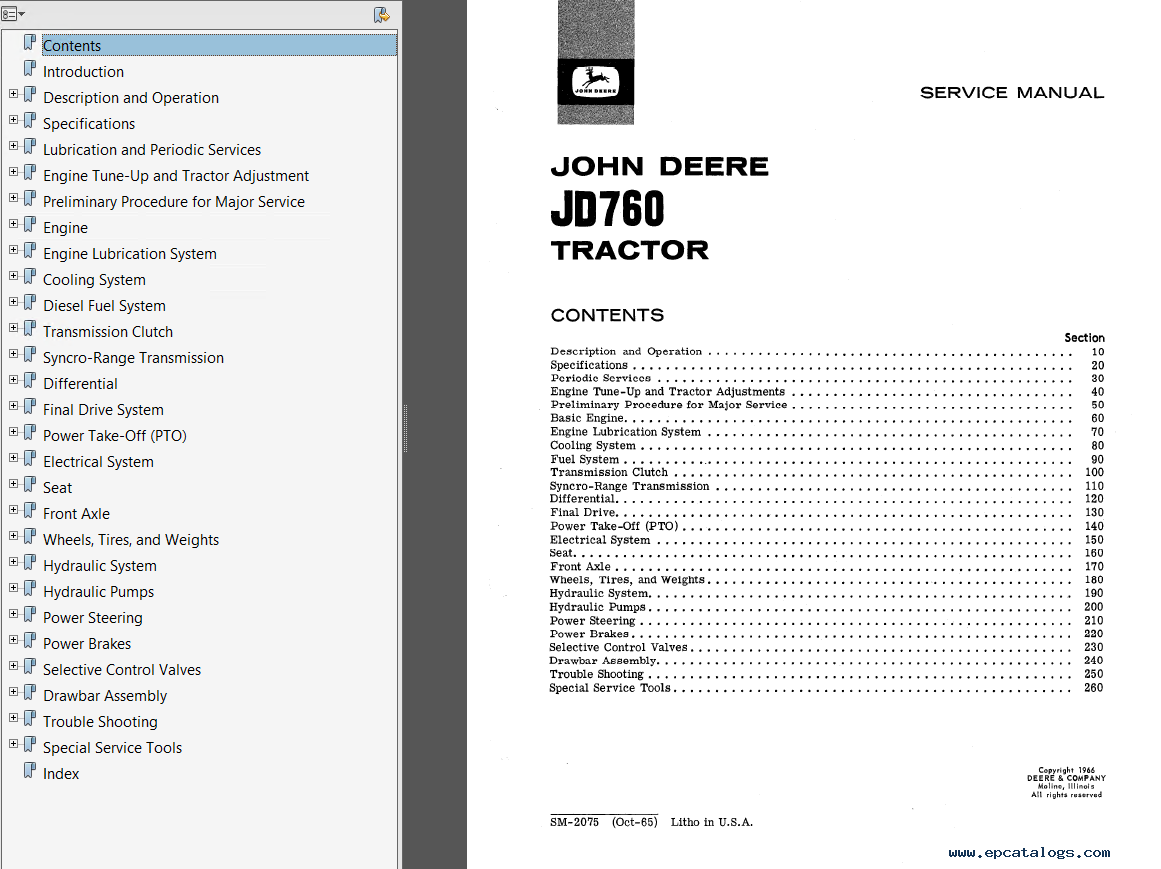Click the Index bookmark ribbon icon

point(30,770)
